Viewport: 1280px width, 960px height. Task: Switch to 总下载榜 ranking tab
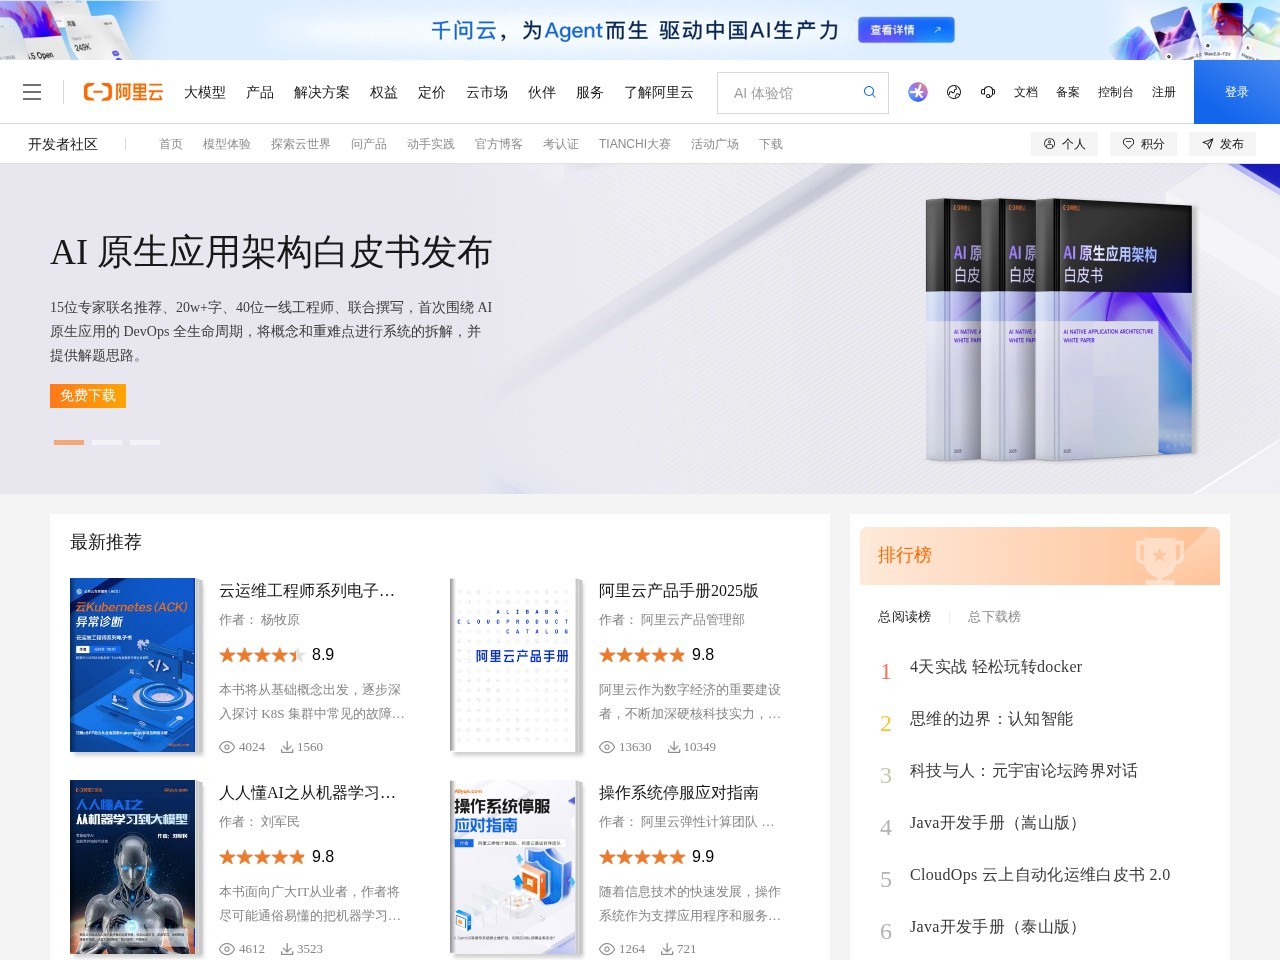[x=994, y=617]
